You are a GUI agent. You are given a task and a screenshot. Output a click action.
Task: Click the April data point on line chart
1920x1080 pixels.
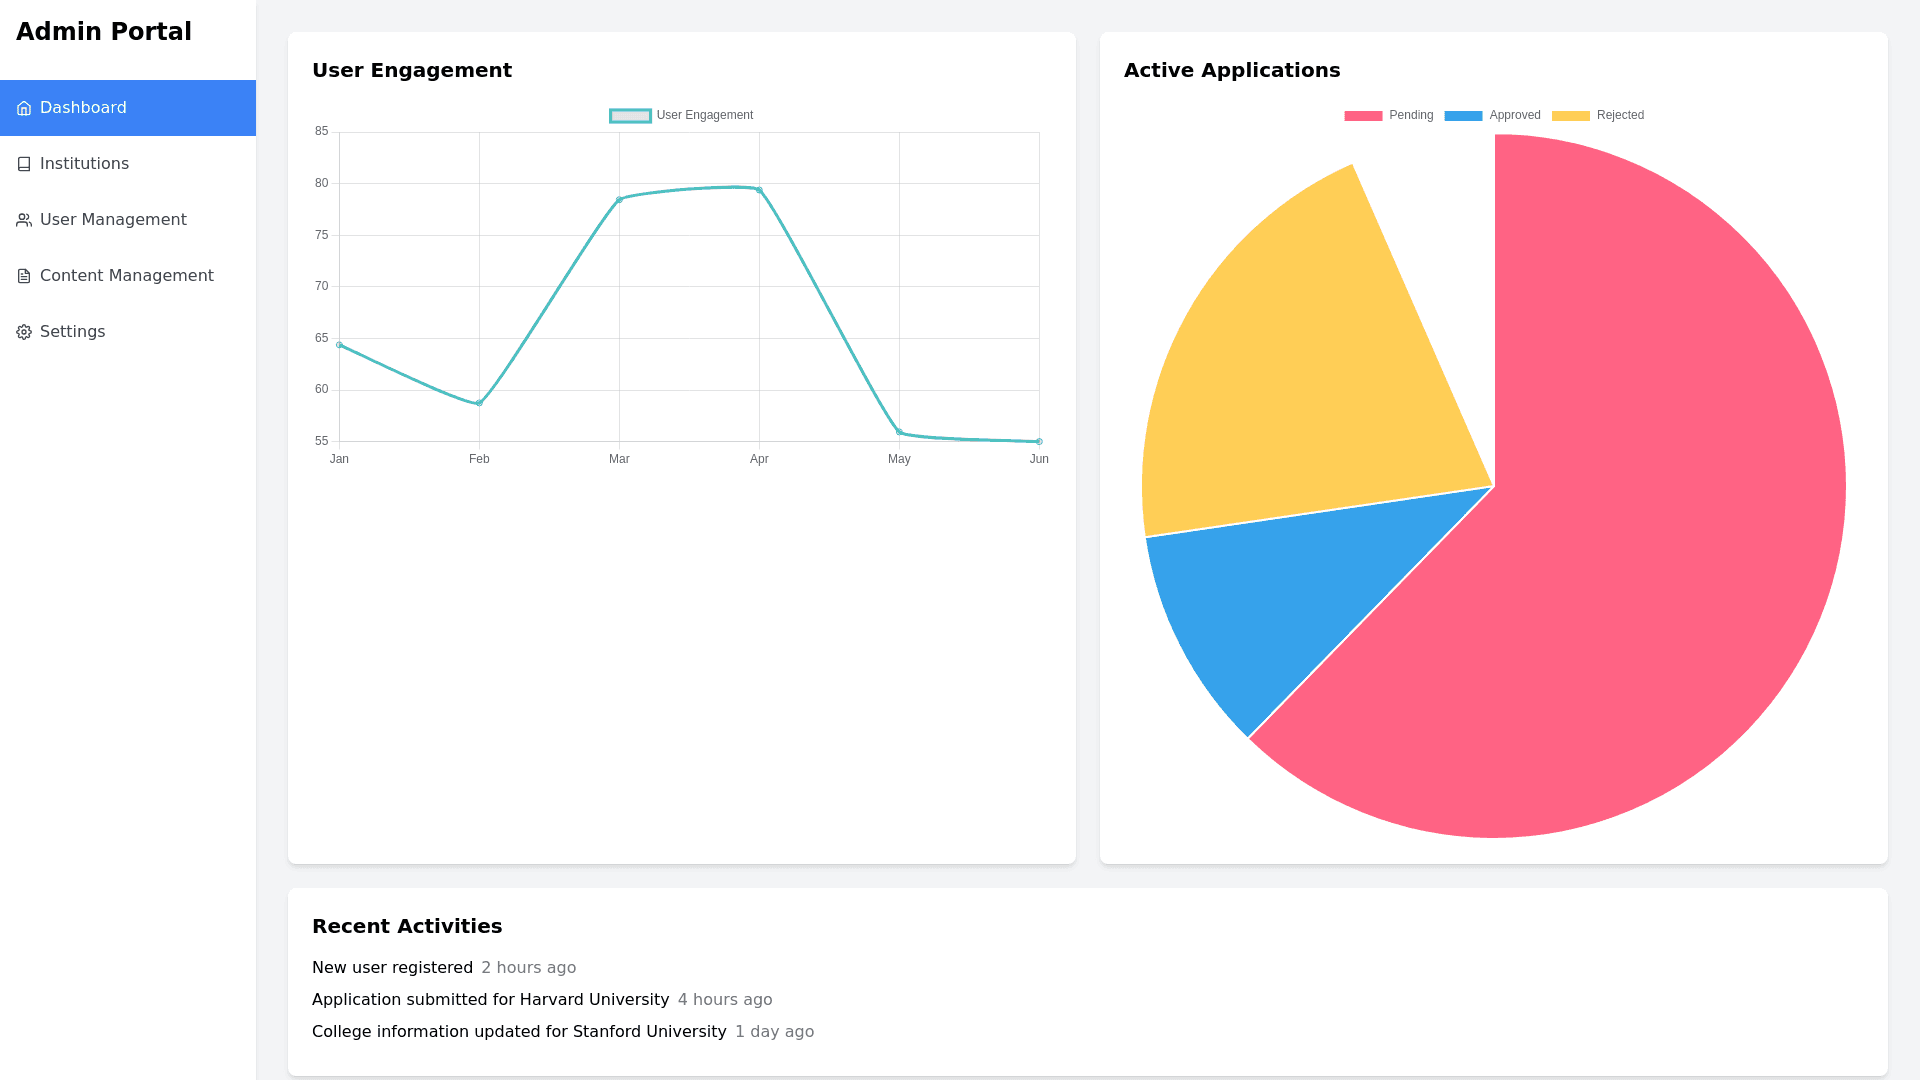(x=759, y=190)
